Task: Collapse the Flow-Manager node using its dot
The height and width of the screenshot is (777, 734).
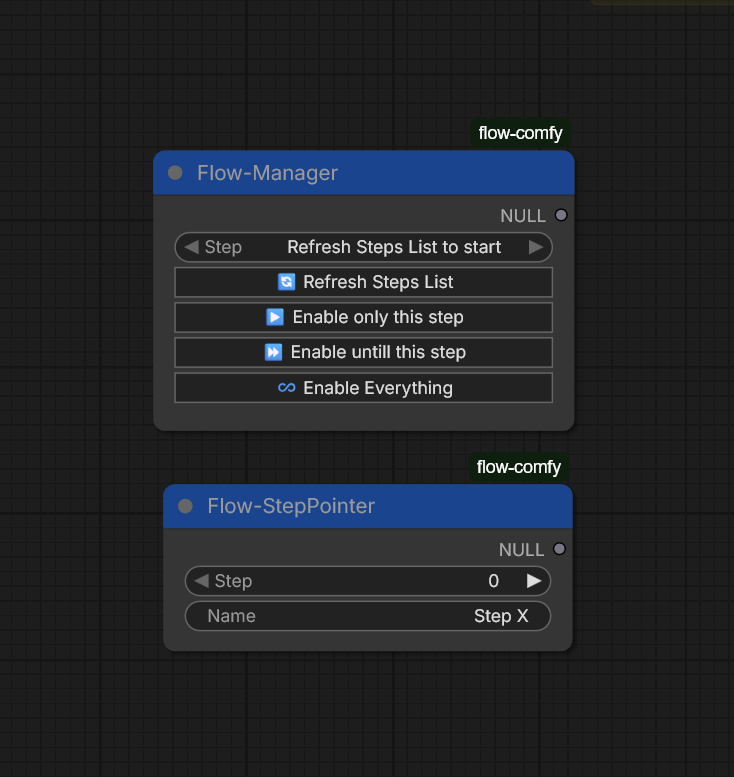Action: (175, 173)
